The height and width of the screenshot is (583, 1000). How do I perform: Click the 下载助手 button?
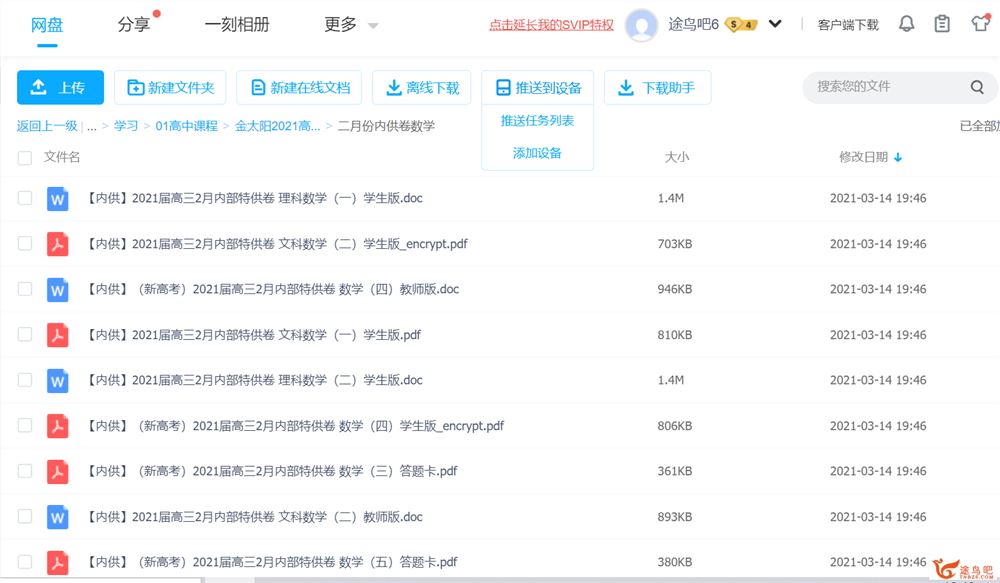pyautogui.click(x=658, y=87)
